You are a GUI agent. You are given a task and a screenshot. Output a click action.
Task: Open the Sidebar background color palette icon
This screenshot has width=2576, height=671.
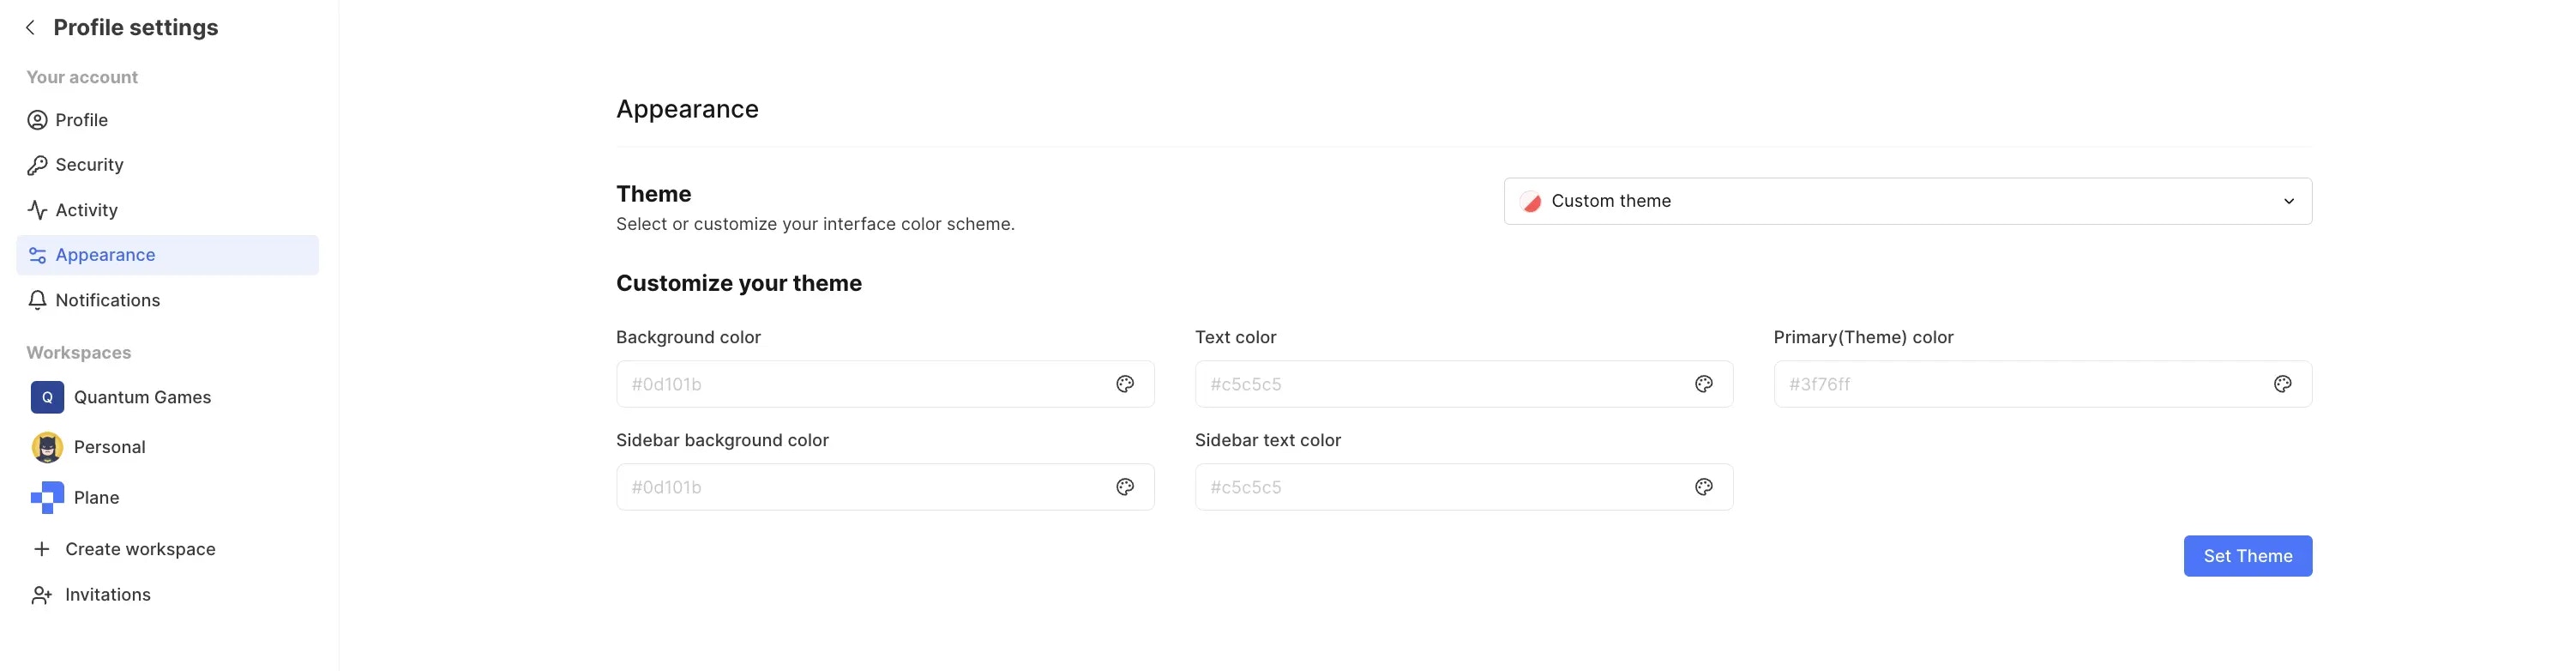(1125, 487)
